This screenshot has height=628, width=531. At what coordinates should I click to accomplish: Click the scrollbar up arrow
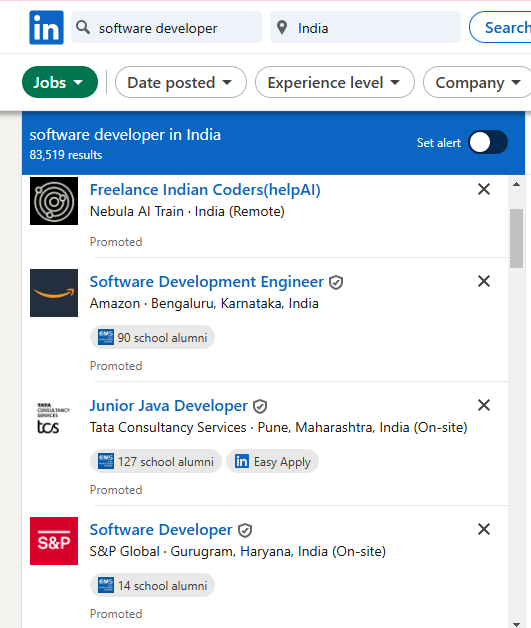[x=516, y=185]
